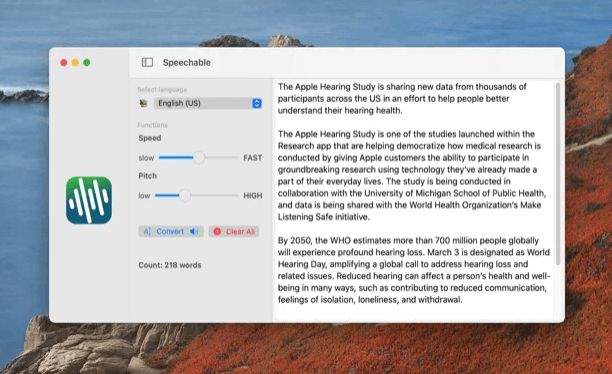Click the Speed slider handle

[199, 157]
